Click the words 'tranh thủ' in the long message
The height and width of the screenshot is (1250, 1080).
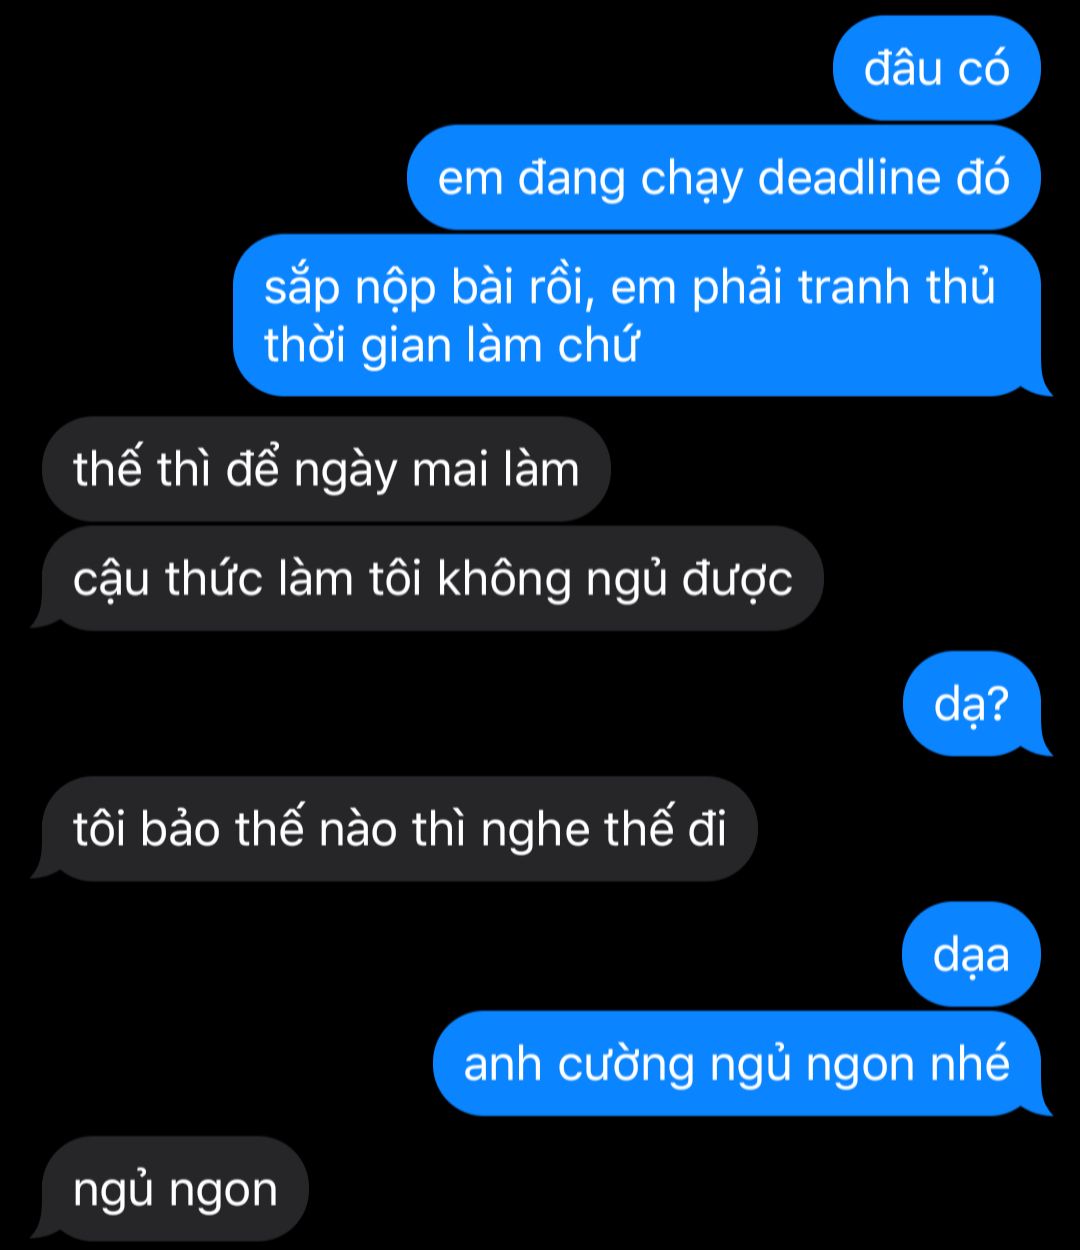click(897, 288)
